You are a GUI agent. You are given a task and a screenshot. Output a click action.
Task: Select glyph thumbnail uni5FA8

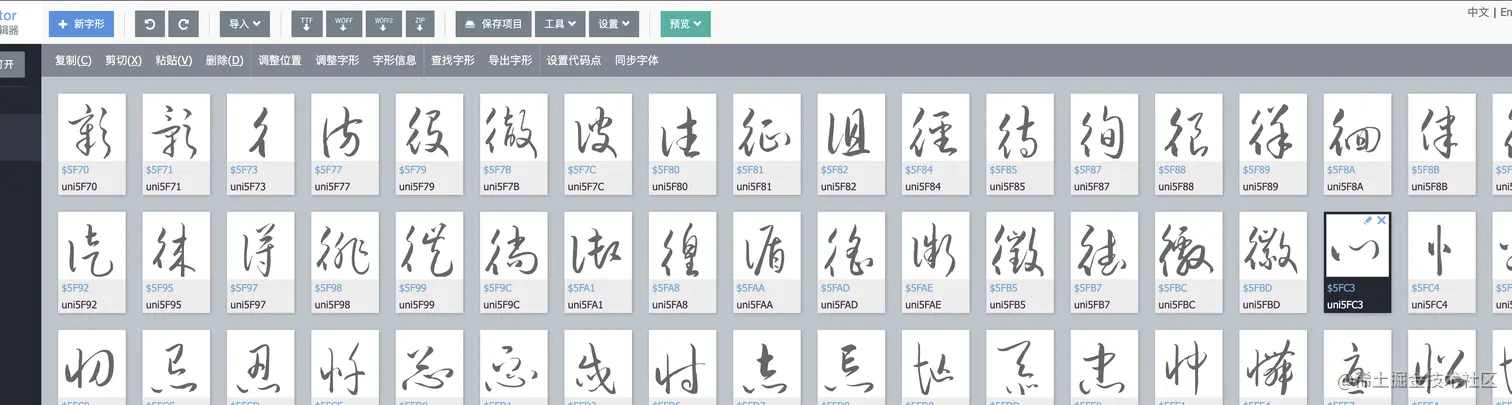682,262
